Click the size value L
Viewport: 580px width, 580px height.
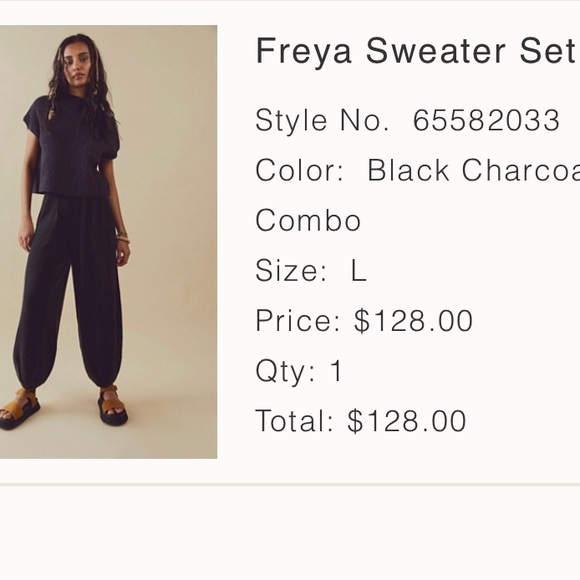click(x=358, y=270)
